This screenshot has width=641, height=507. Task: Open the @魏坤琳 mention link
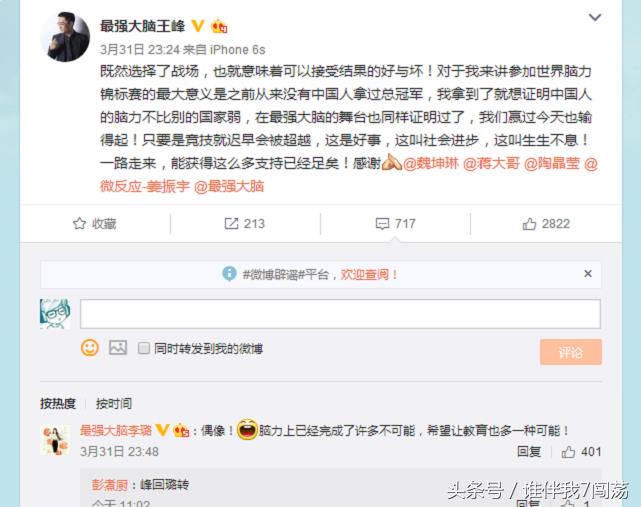pos(431,164)
